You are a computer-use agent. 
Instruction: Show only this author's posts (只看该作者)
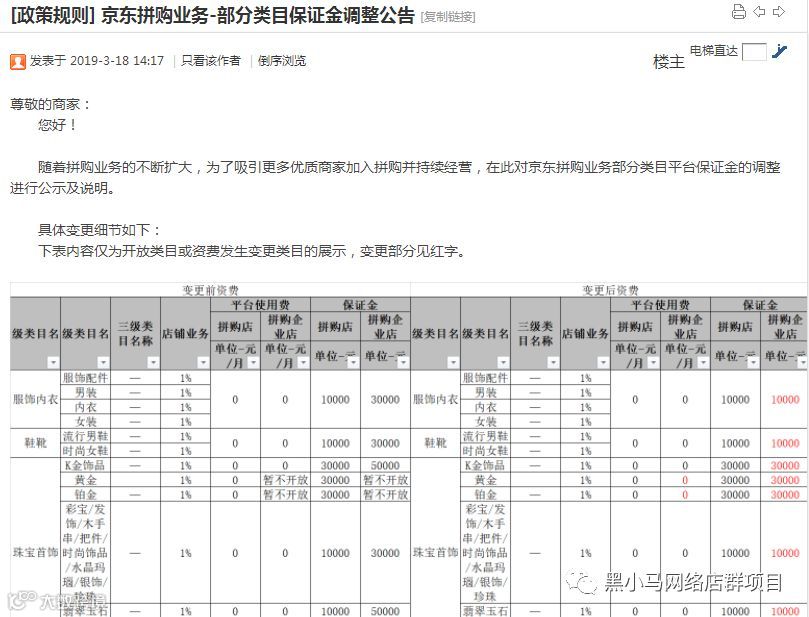pos(211,61)
